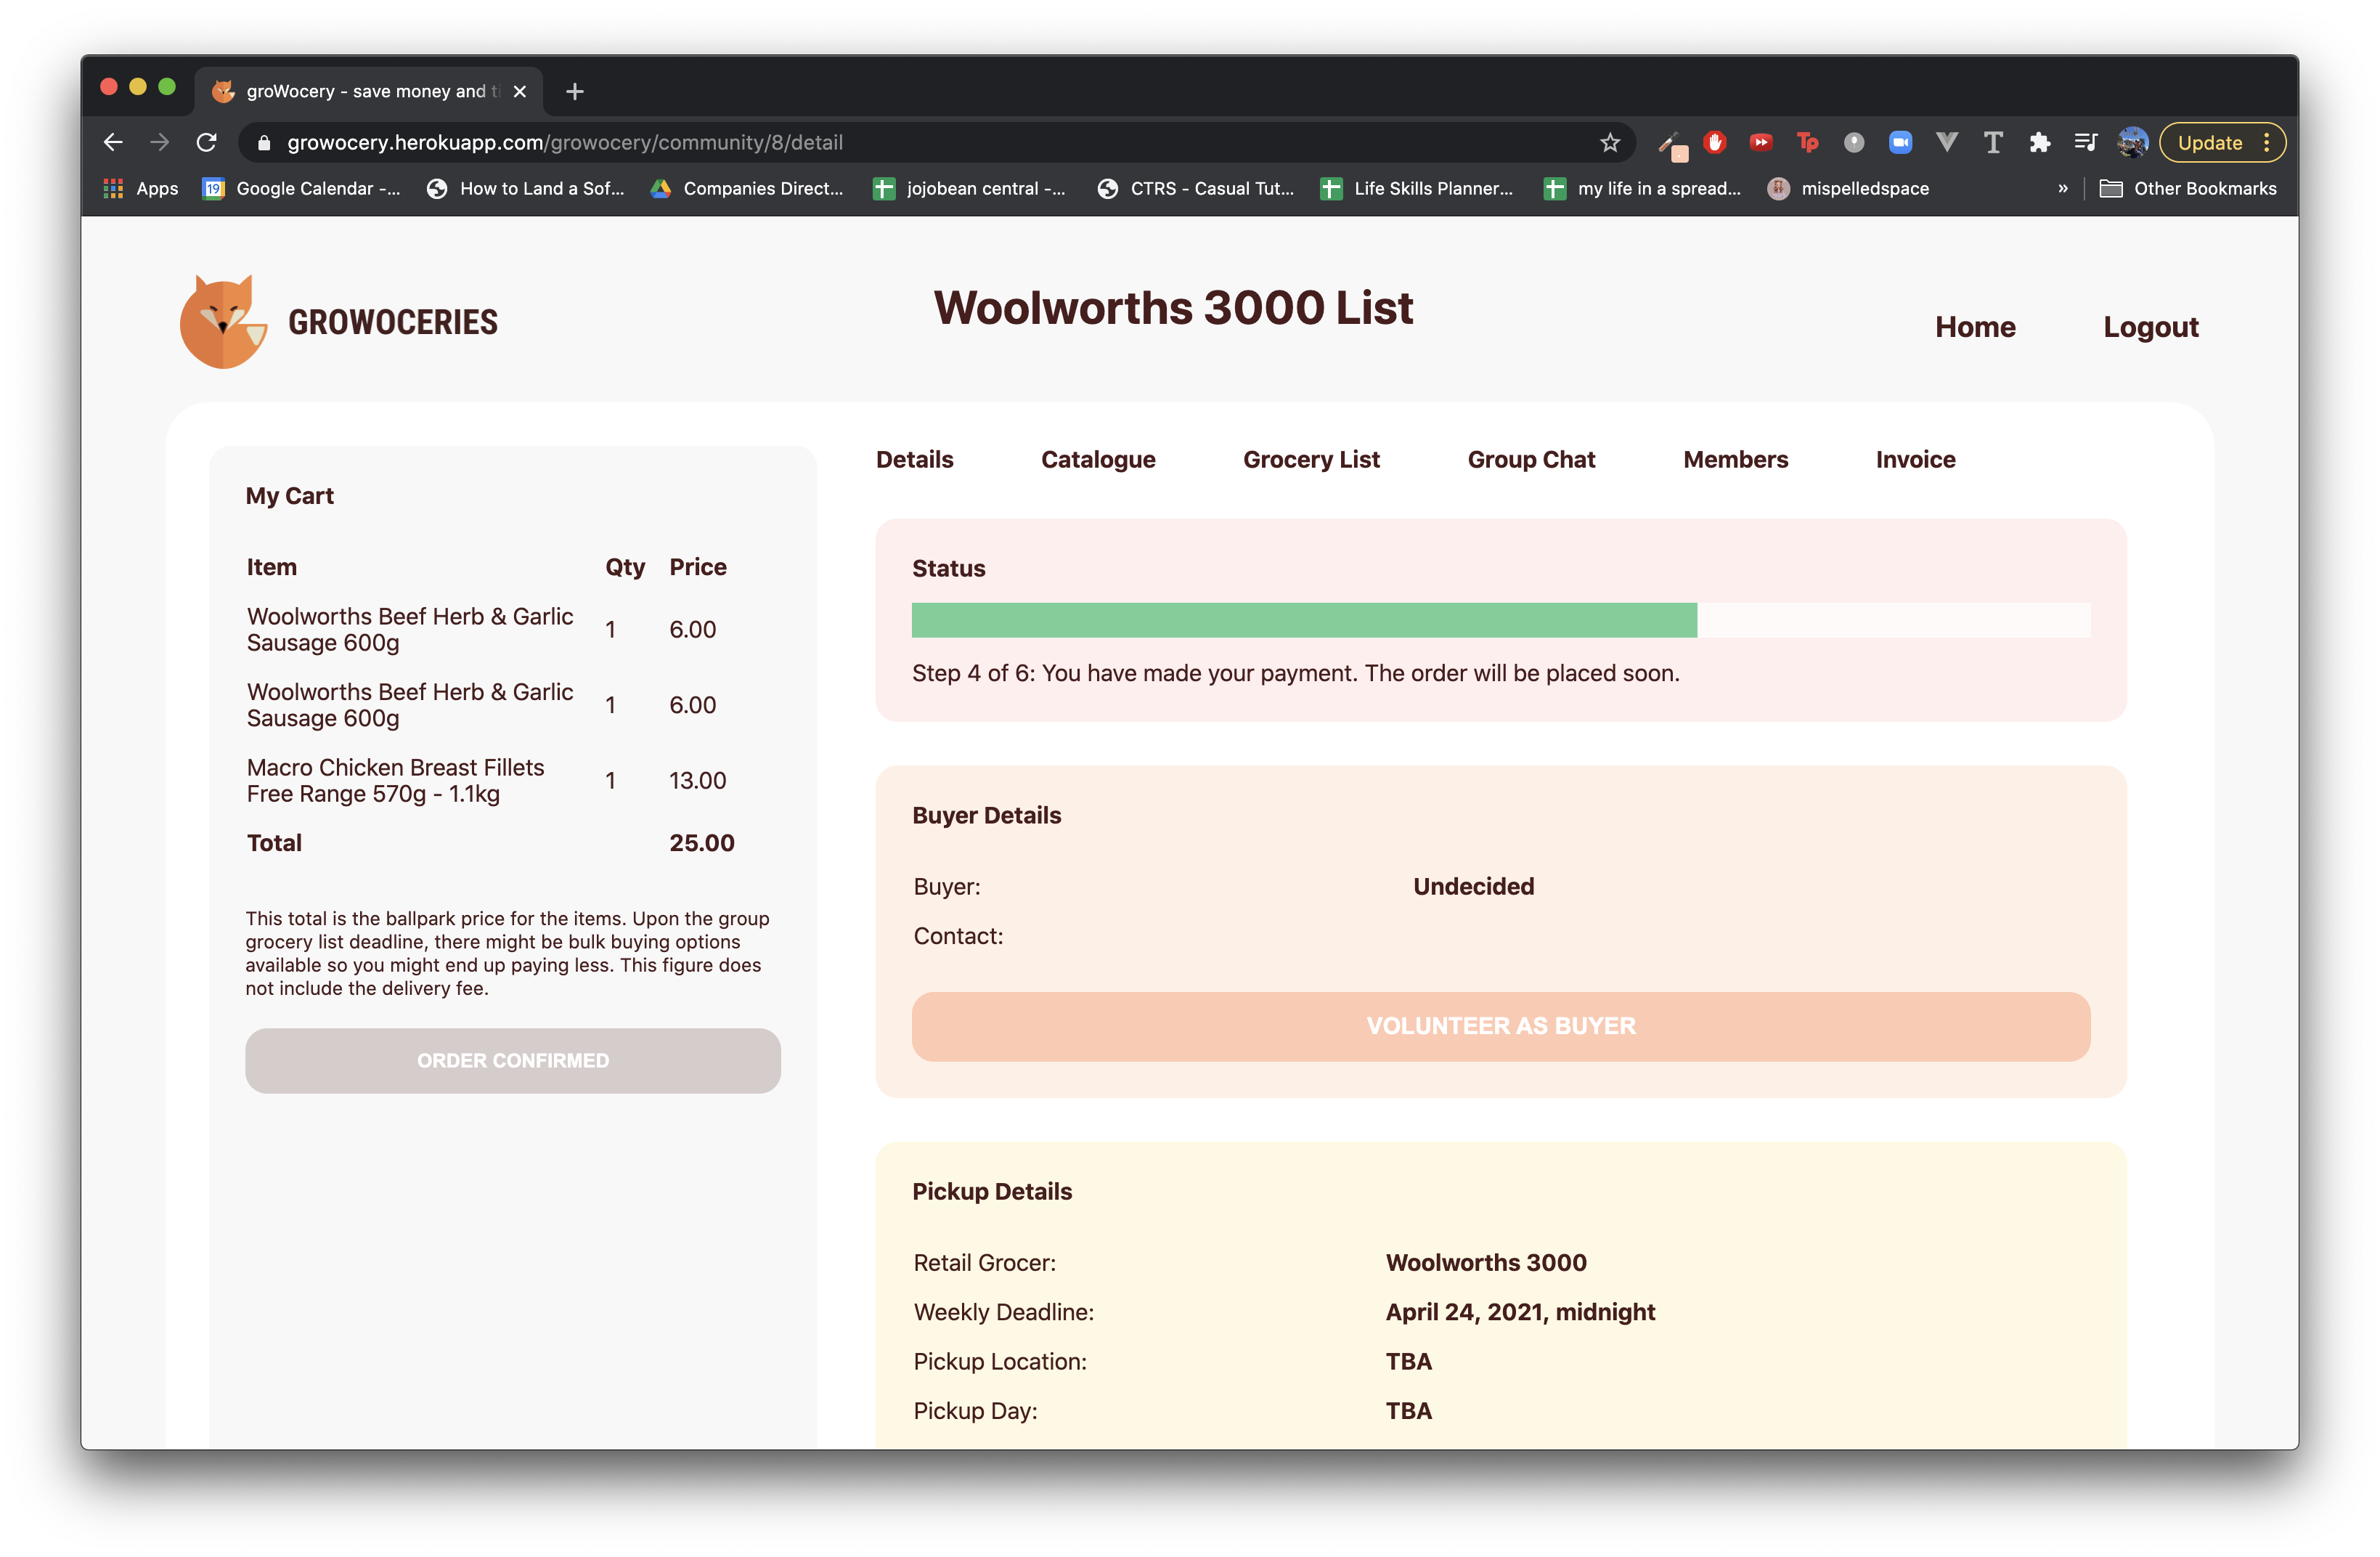Switch to the Catalogue tab
The height and width of the screenshot is (1557, 2380).
coord(1097,459)
